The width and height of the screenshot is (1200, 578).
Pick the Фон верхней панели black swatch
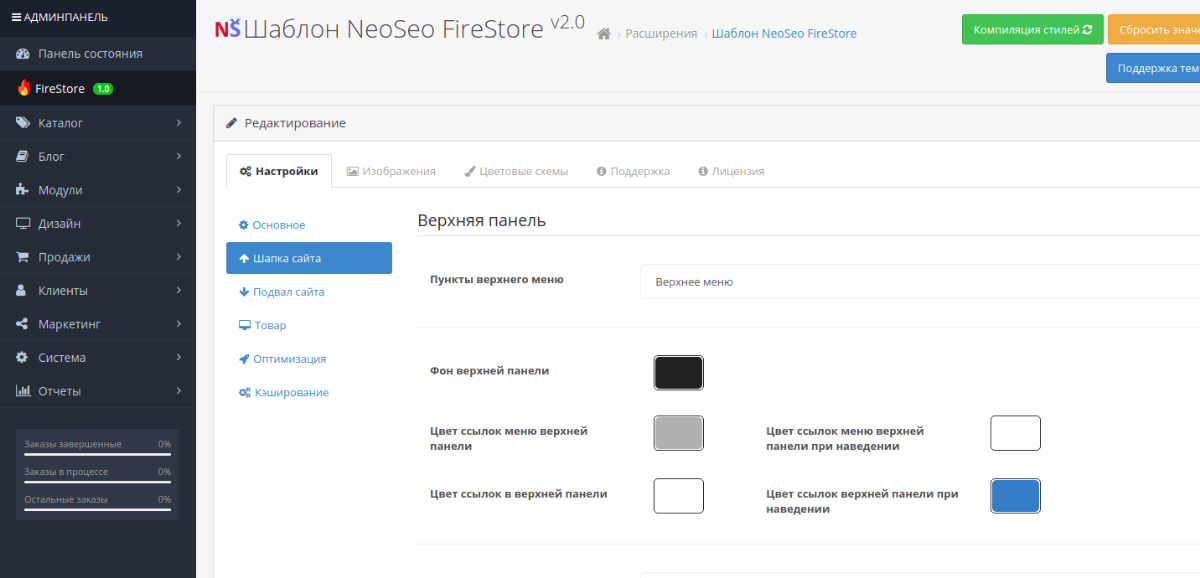(x=679, y=373)
